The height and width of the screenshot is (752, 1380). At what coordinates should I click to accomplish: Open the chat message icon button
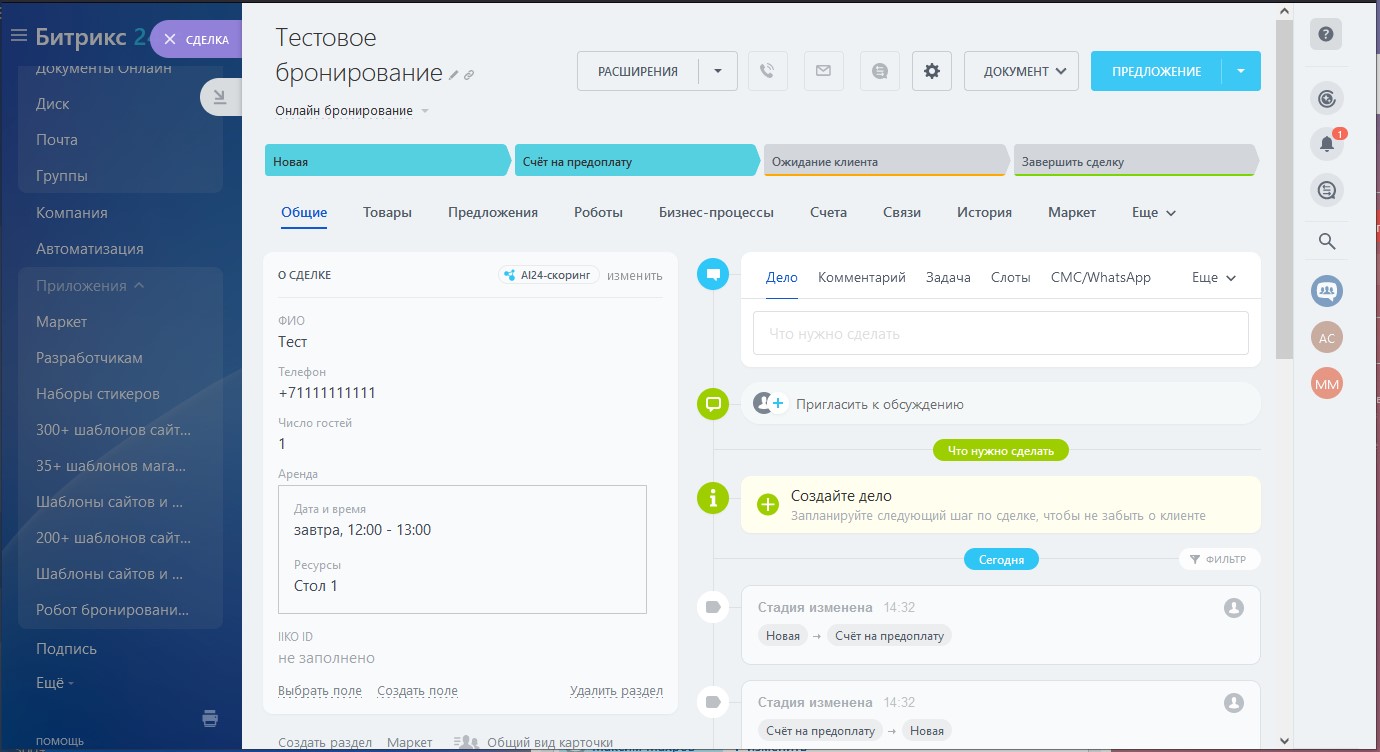pos(879,71)
